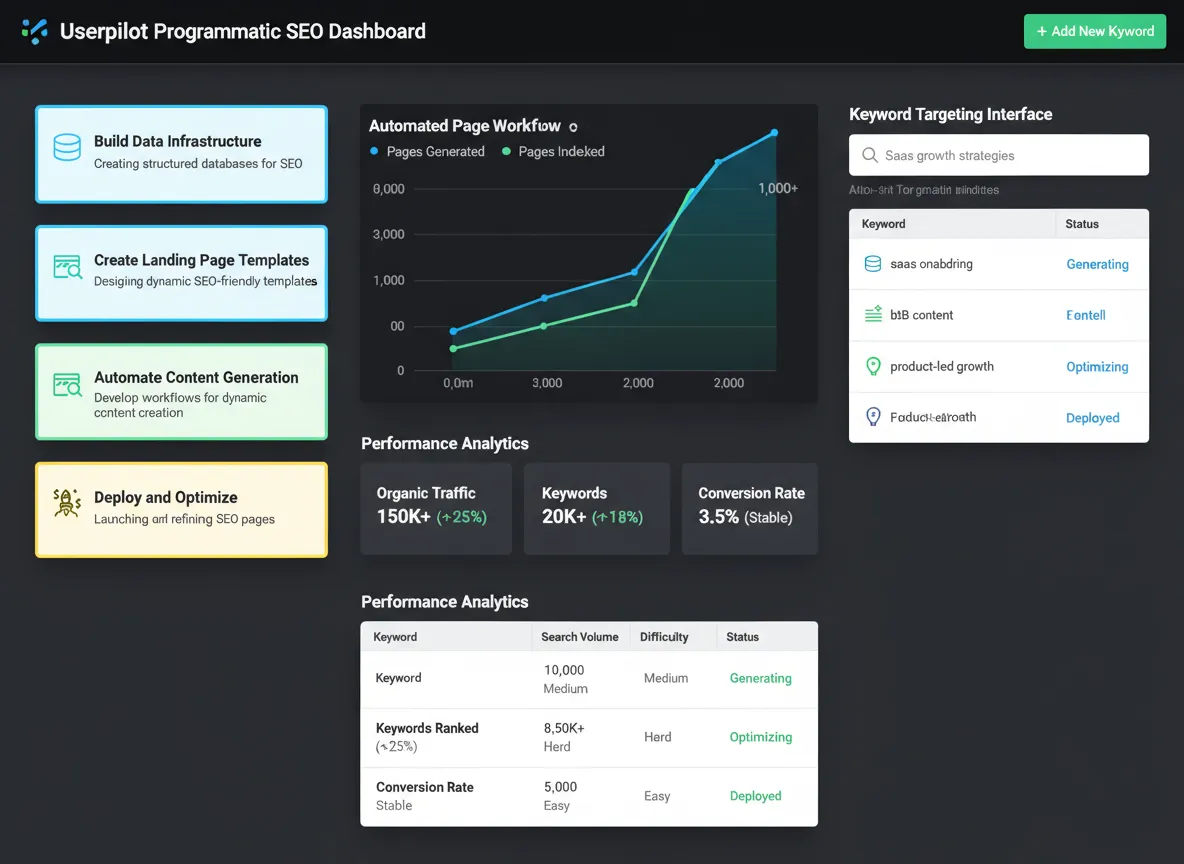1184x864 pixels.
Task: Click the pin icon beside product-led growth
Action: pos(872,366)
